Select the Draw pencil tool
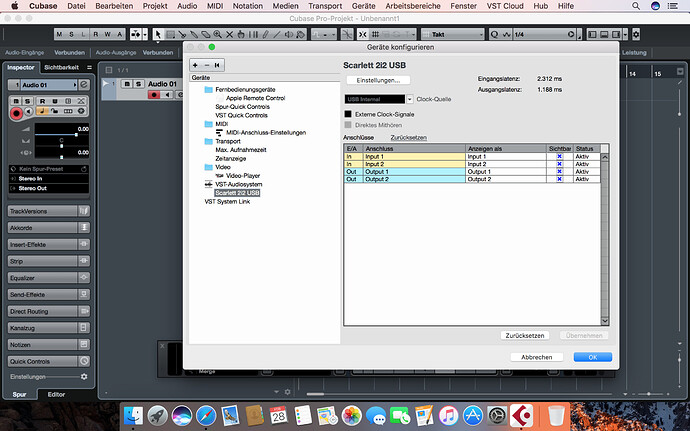The height and width of the screenshot is (431, 690). pyautogui.click(x=265, y=34)
